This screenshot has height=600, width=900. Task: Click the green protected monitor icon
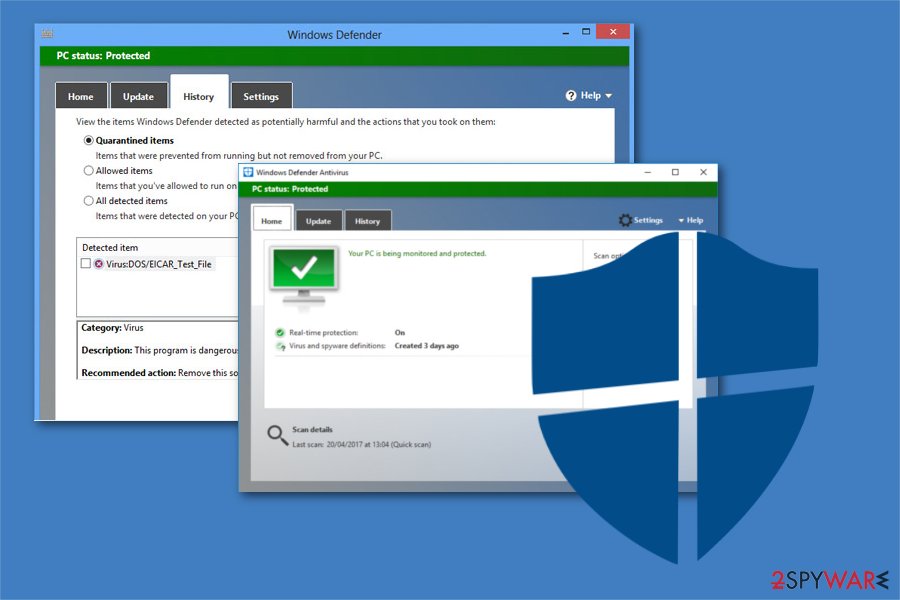click(x=304, y=276)
